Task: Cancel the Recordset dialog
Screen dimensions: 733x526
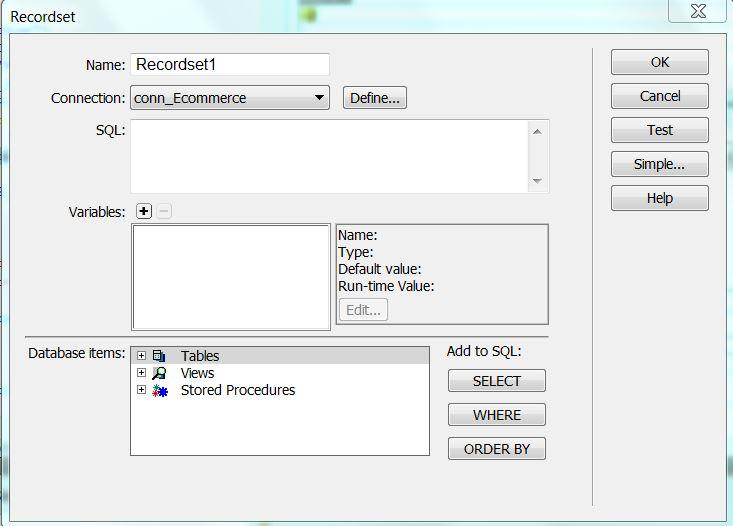Action: [x=660, y=96]
